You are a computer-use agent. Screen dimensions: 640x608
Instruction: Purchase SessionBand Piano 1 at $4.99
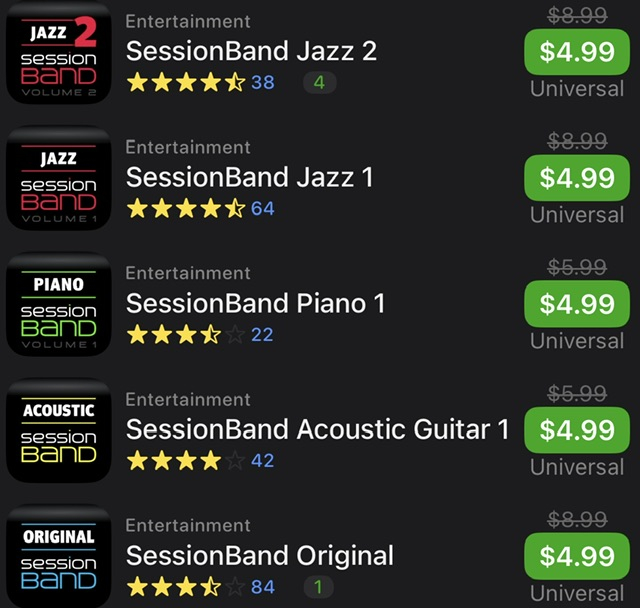(x=577, y=304)
